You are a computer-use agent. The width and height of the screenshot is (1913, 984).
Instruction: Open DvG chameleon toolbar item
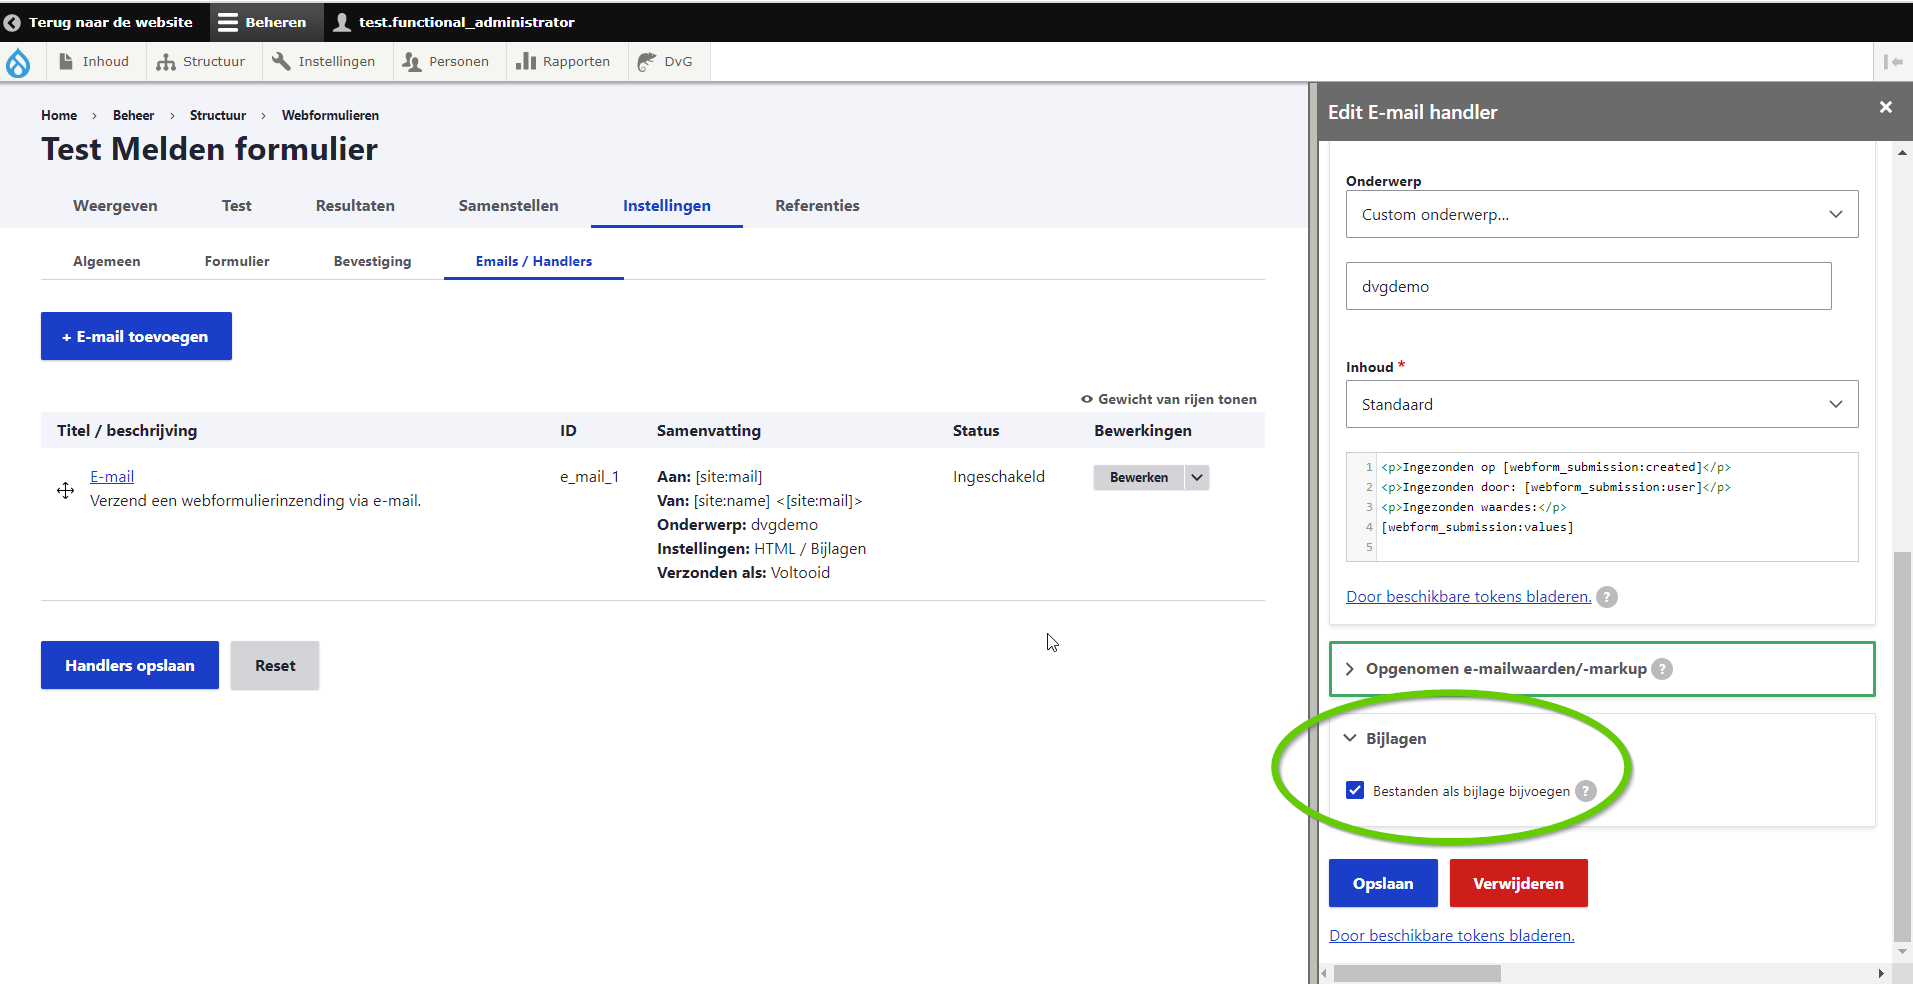[665, 62]
